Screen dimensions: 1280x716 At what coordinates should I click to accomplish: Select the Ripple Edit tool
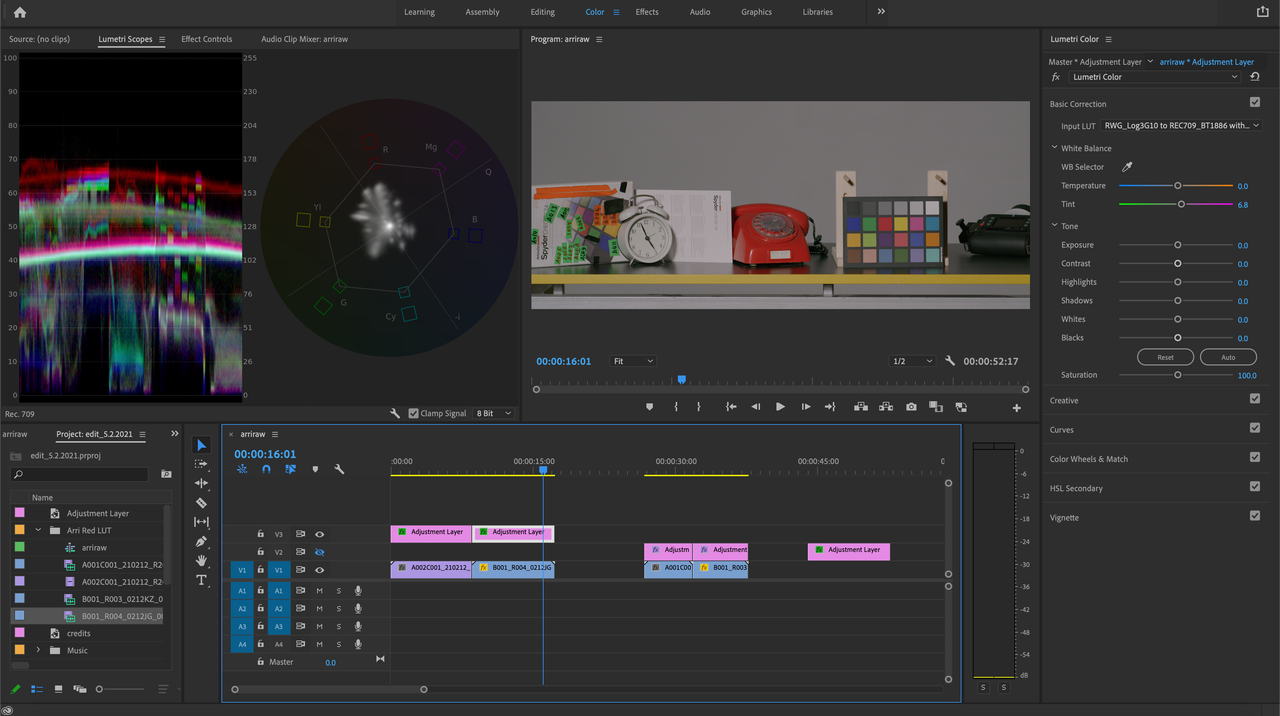[201, 483]
